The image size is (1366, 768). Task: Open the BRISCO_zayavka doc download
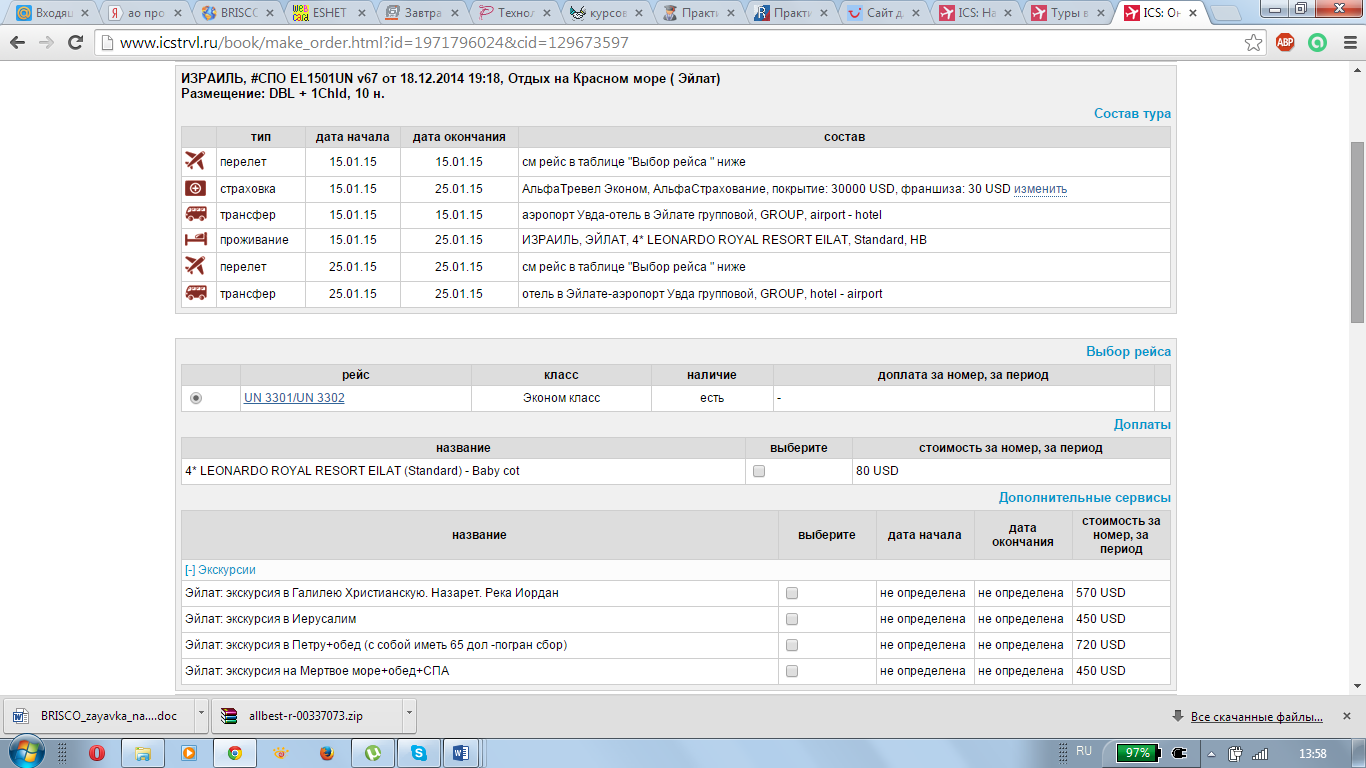click(x=100, y=715)
